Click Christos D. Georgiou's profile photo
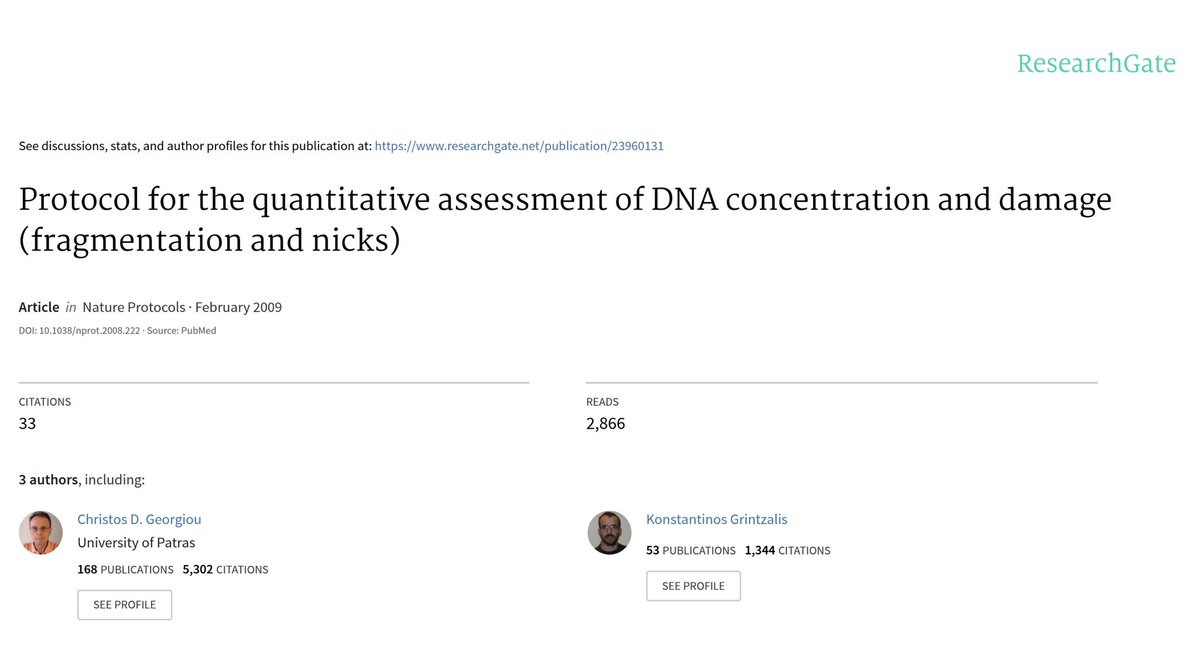1199x664 pixels. pyautogui.click(x=41, y=532)
